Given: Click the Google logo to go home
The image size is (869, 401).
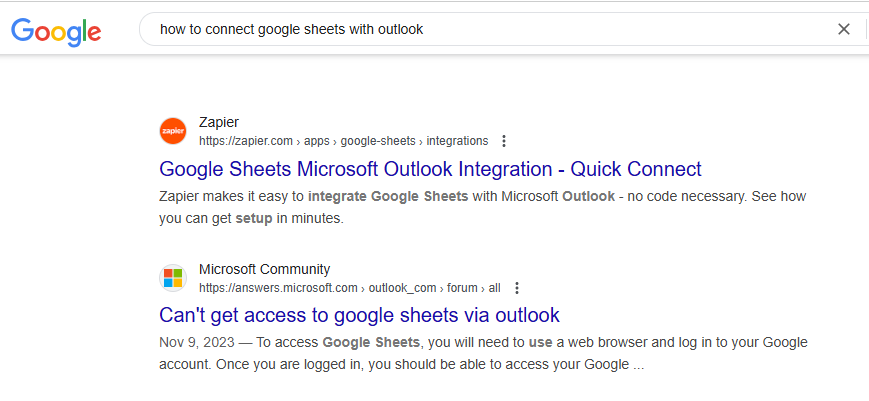Looking at the screenshot, I should coord(56,32).
